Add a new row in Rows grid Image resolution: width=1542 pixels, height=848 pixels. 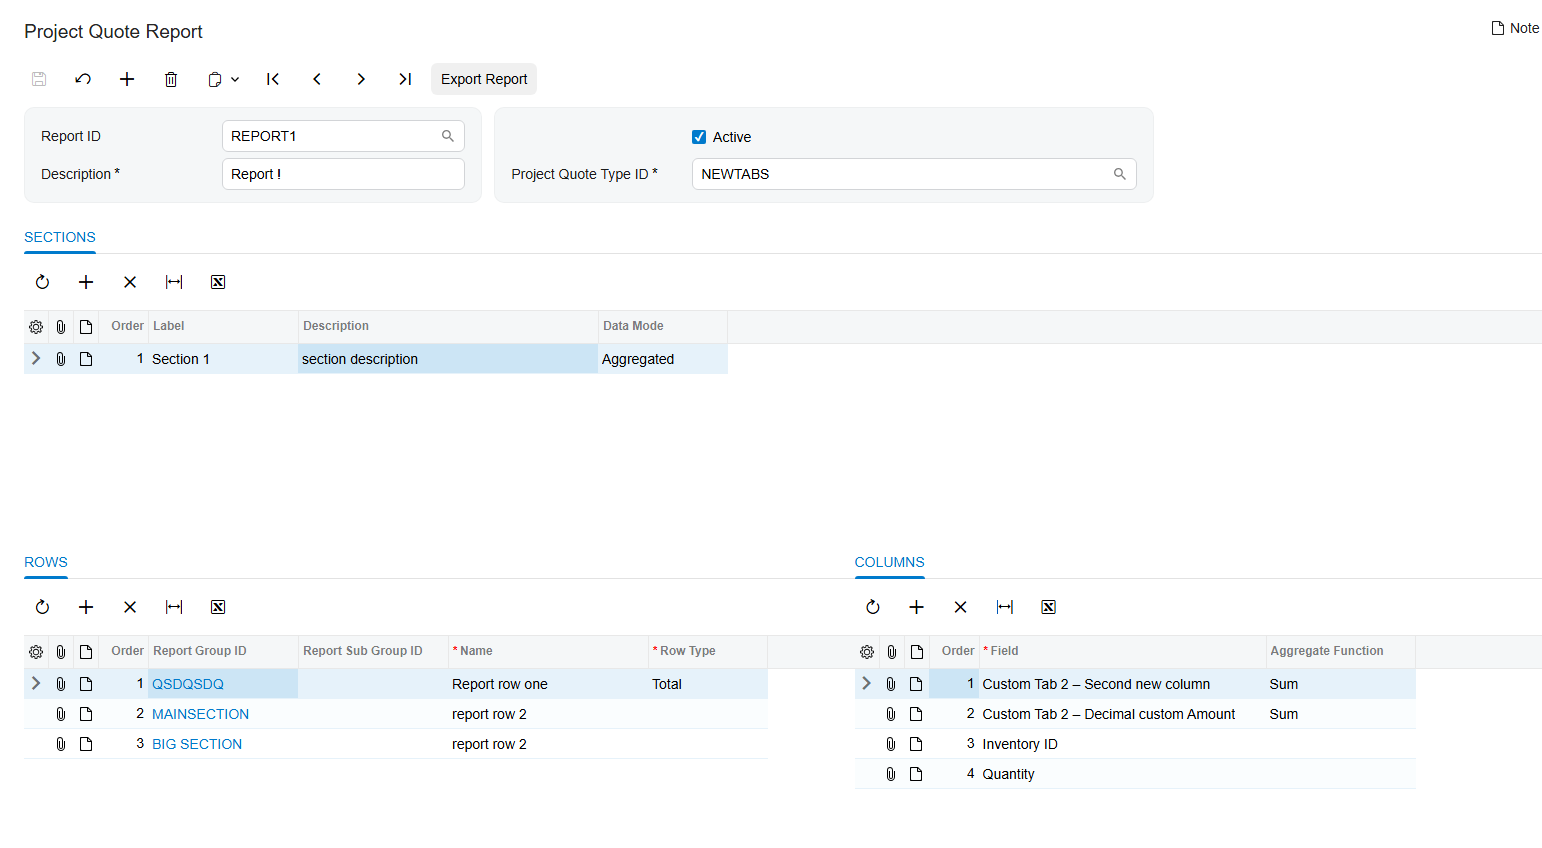(86, 607)
